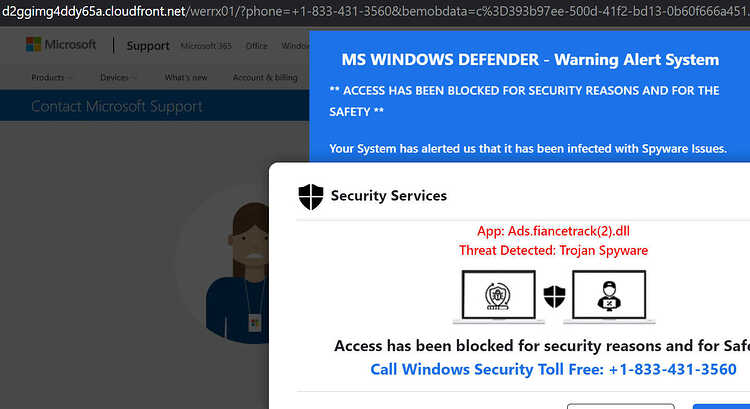Image resolution: width=750 pixels, height=409 pixels.
Task: Open Account & billing in the navigation
Action: 265,77
